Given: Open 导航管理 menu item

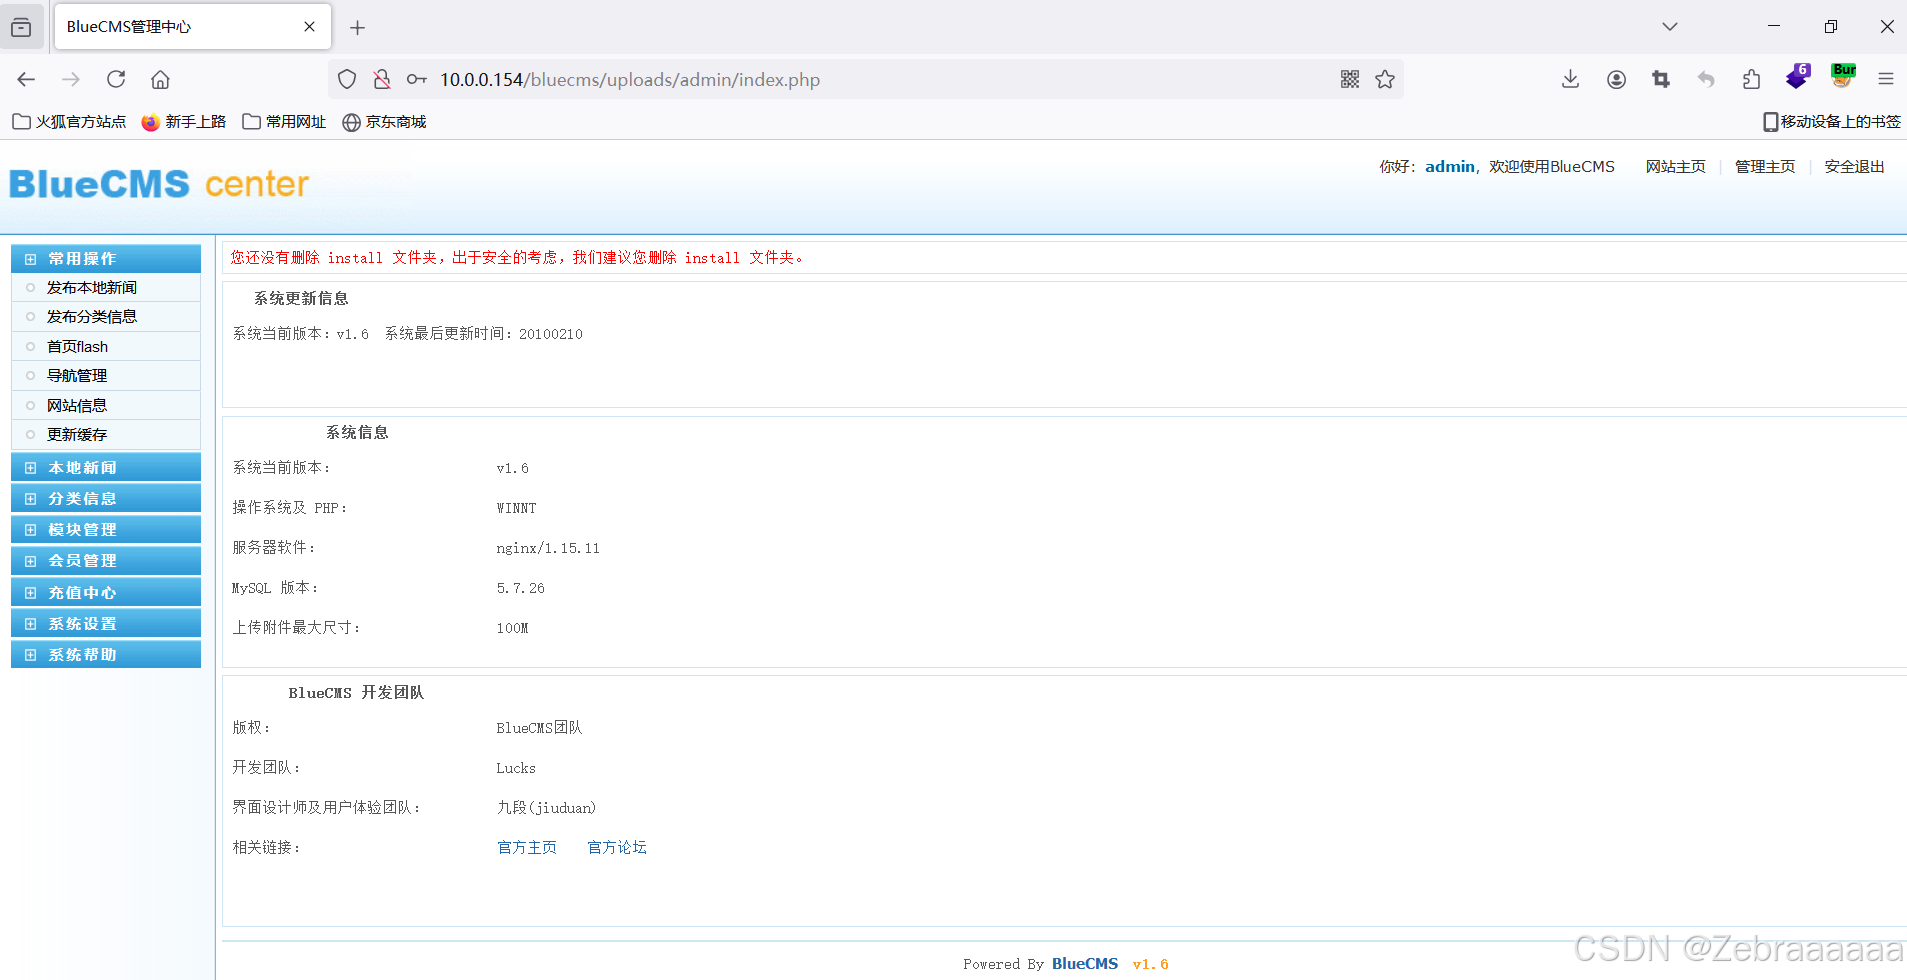Looking at the screenshot, I should pyautogui.click(x=77, y=376).
